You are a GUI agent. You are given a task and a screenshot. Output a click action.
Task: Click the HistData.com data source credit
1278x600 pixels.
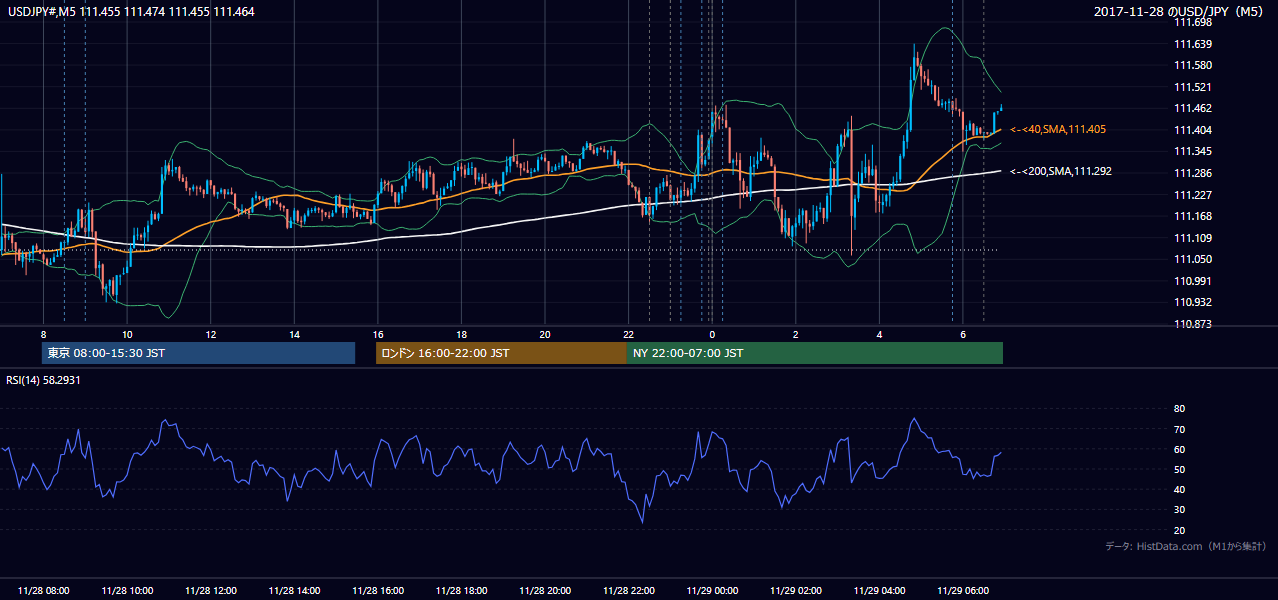(x=1185, y=546)
